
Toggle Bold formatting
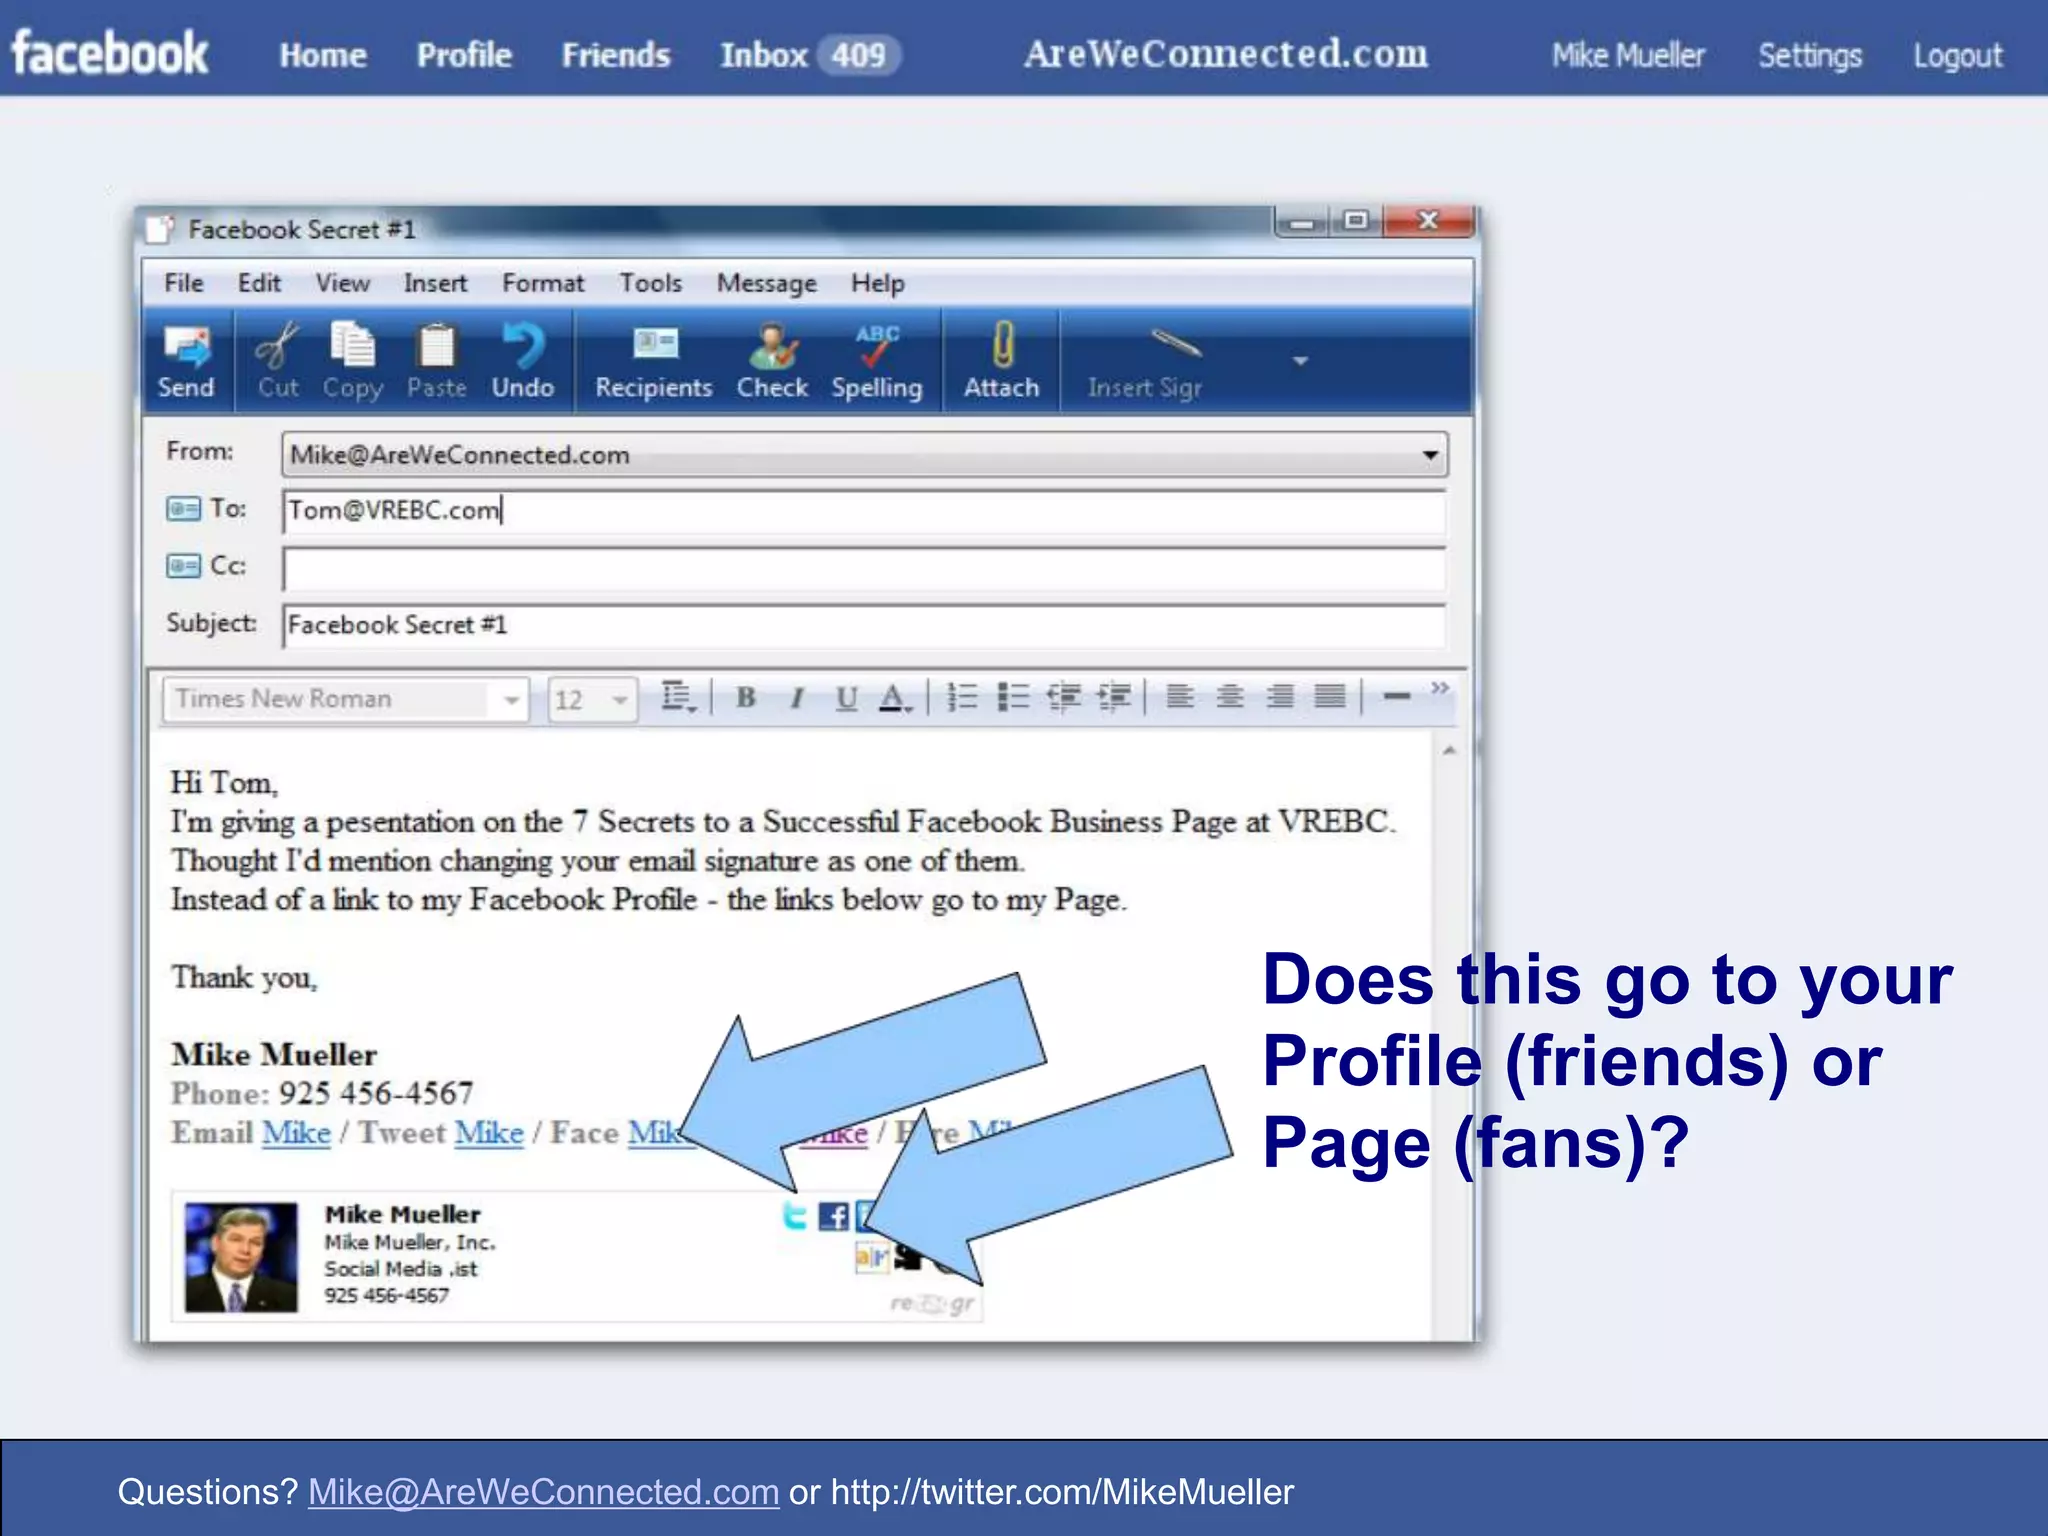click(x=746, y=697)
